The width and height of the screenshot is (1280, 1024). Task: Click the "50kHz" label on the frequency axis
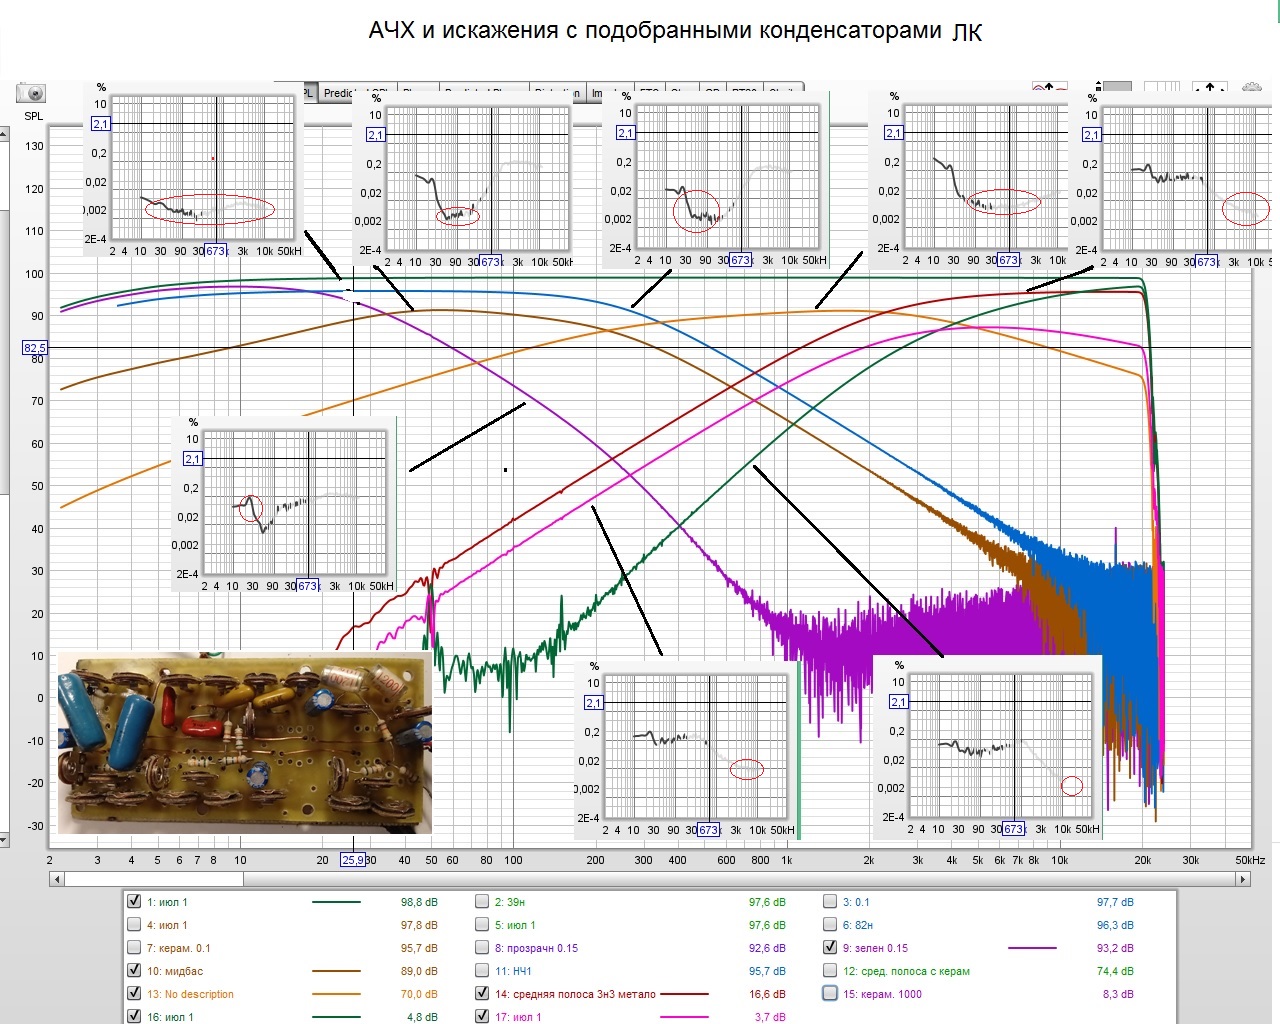pyautogui.click(x=1250, y=860)
